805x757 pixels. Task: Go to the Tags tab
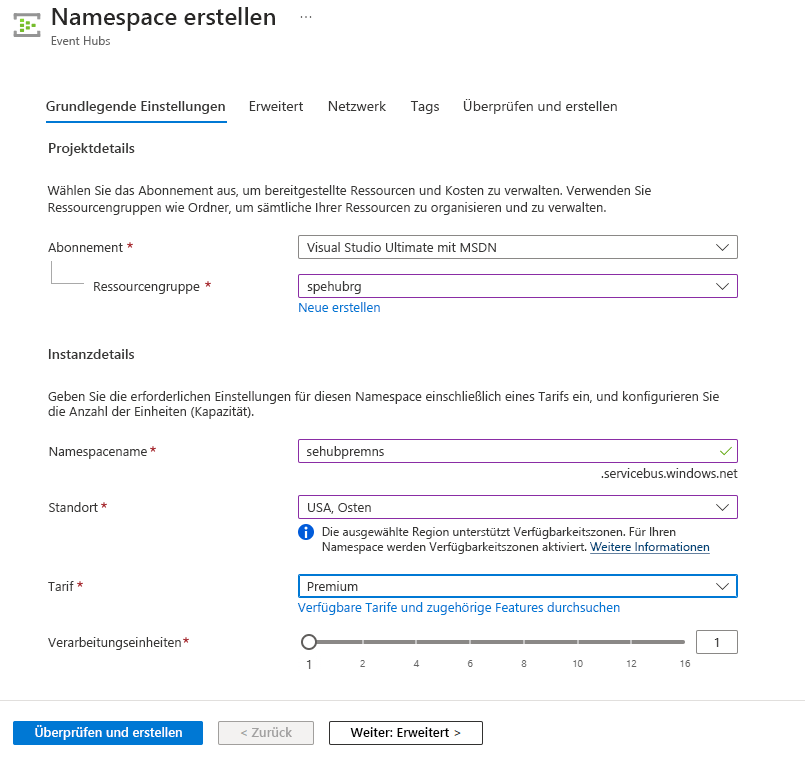[425, 106]
